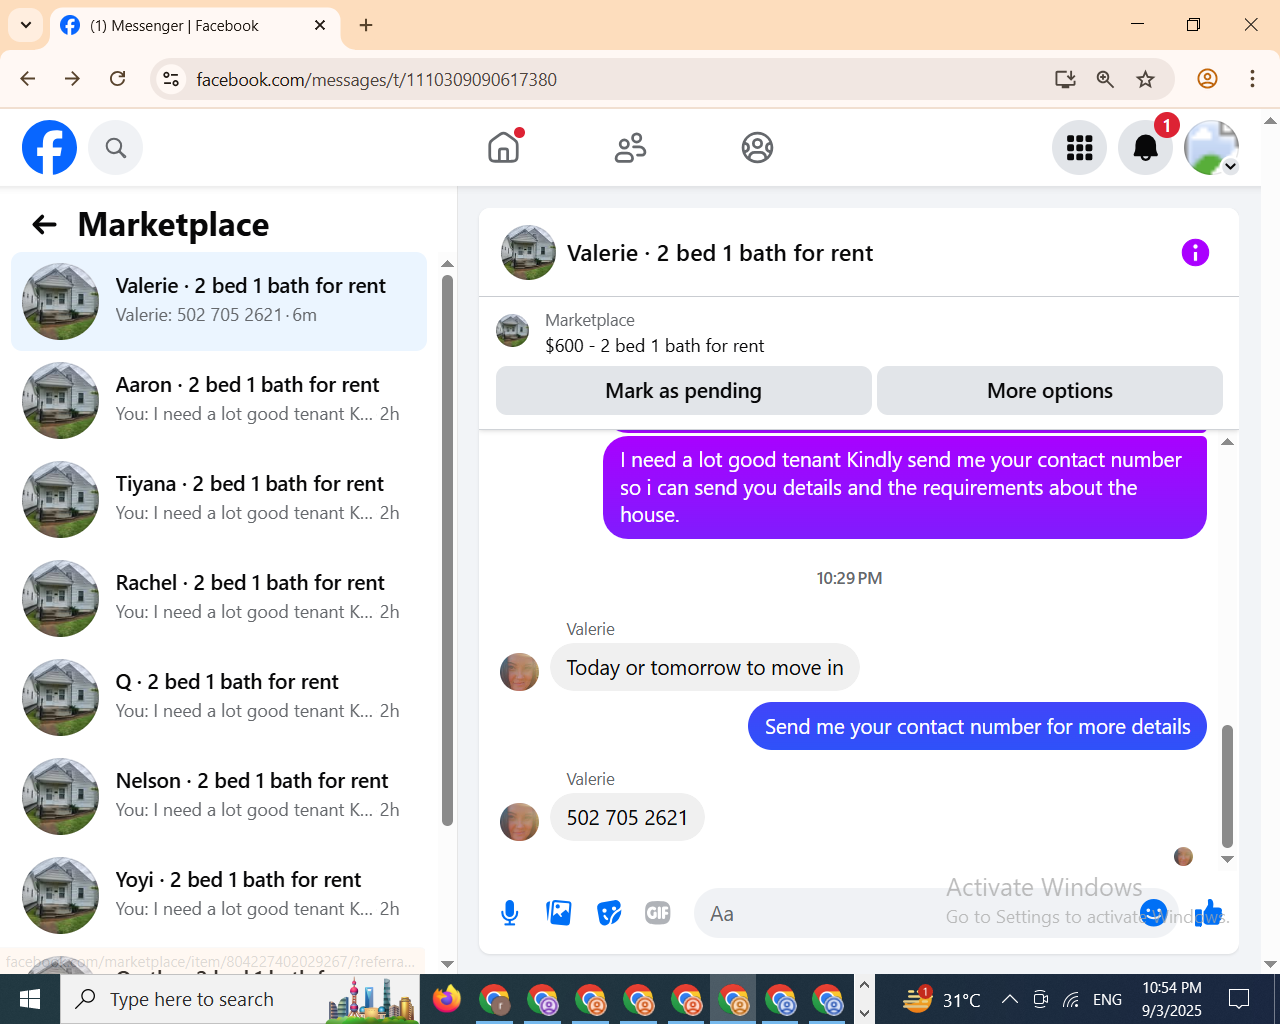Open Chrome three-dot menu

tap(1252, 79)
